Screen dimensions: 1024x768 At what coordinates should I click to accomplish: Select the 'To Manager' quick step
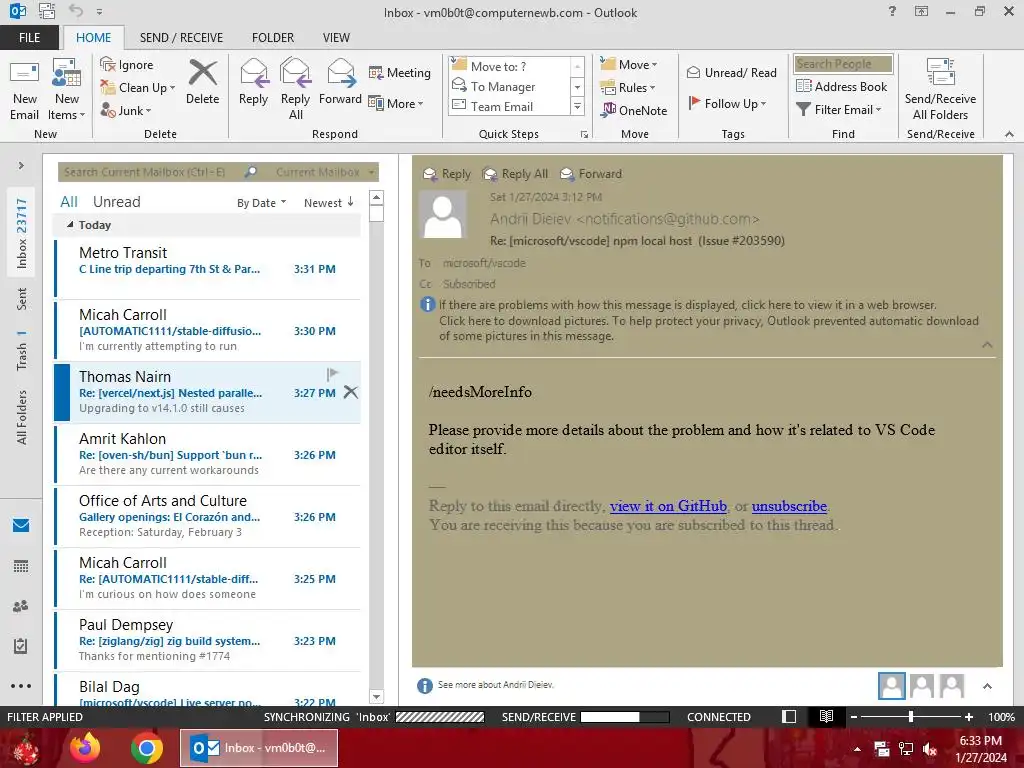[x=510, y=86]
